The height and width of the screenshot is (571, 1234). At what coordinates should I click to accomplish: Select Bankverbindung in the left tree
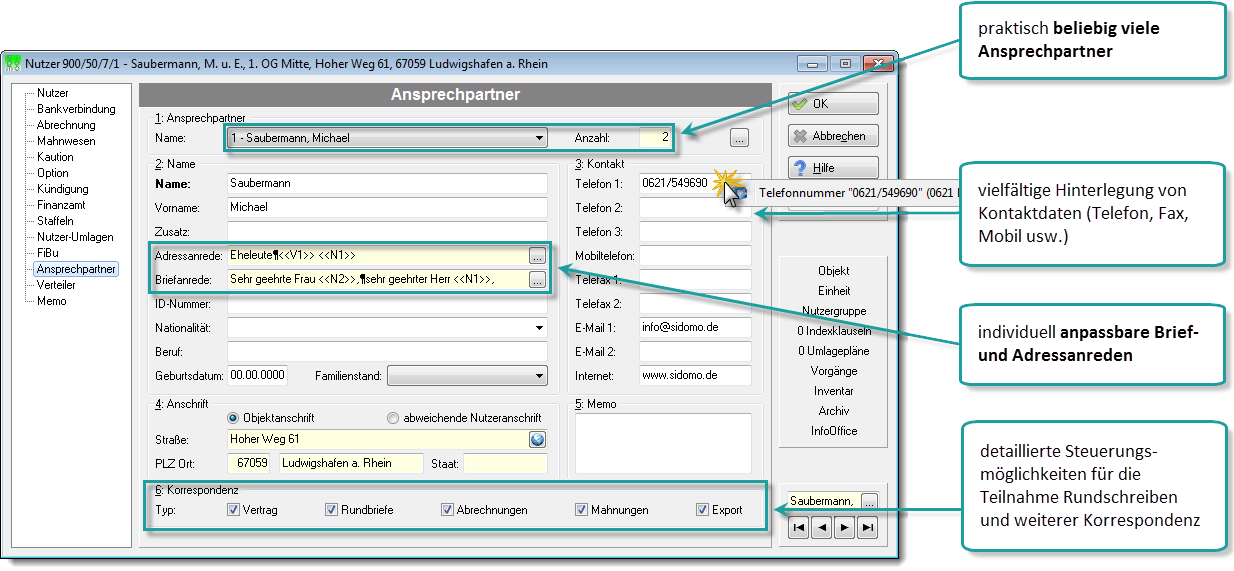76,109
